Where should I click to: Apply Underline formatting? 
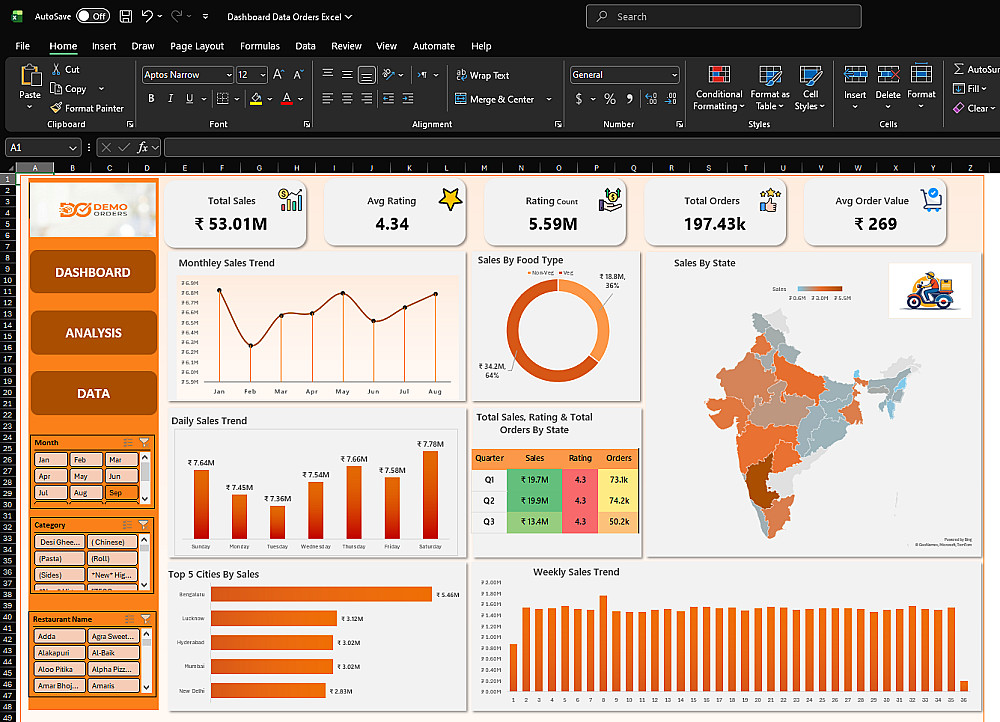click(x=189, y=98)
